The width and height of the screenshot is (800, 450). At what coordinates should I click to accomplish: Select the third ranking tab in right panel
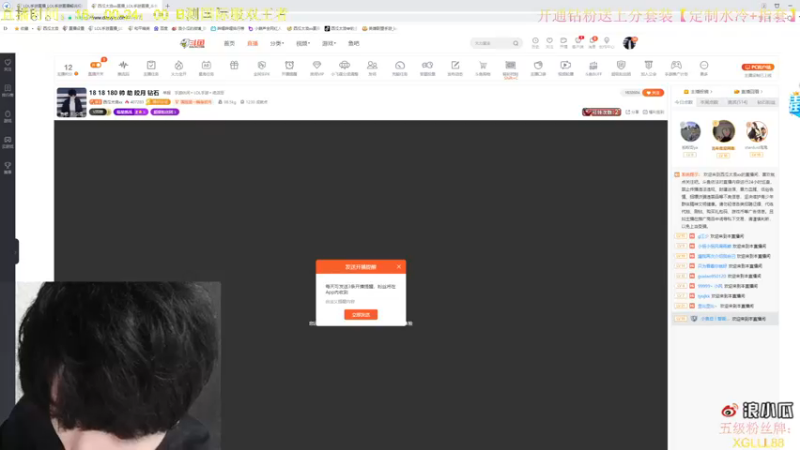(737, 102)
